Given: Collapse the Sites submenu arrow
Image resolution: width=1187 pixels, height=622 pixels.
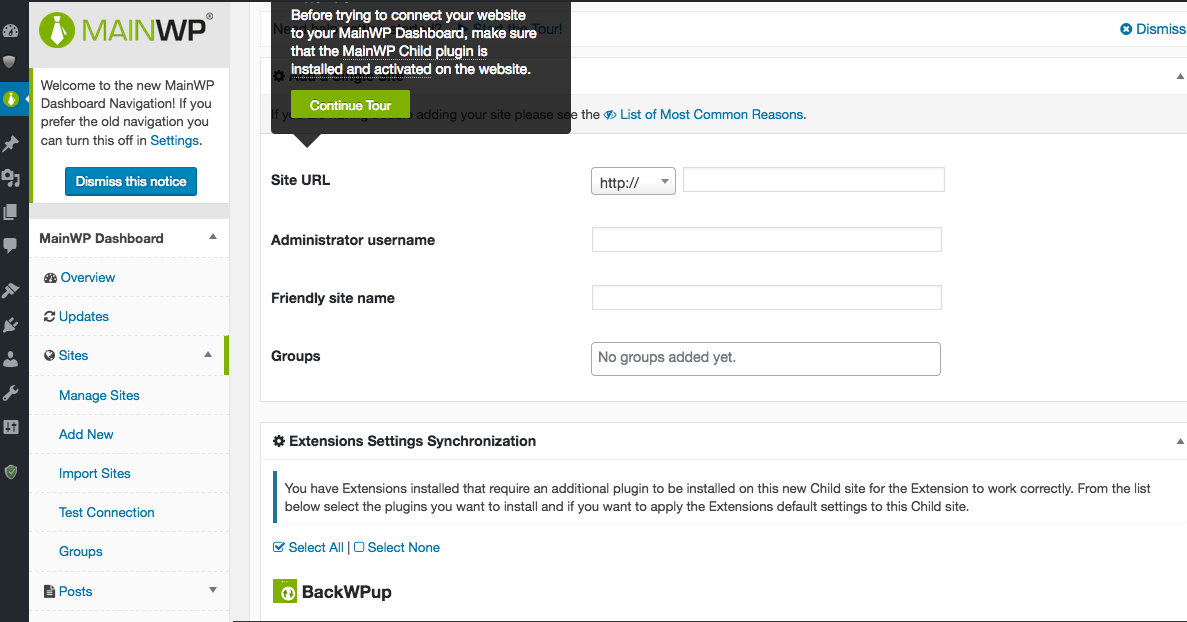Looking at the screenshot, I should 207,355.
